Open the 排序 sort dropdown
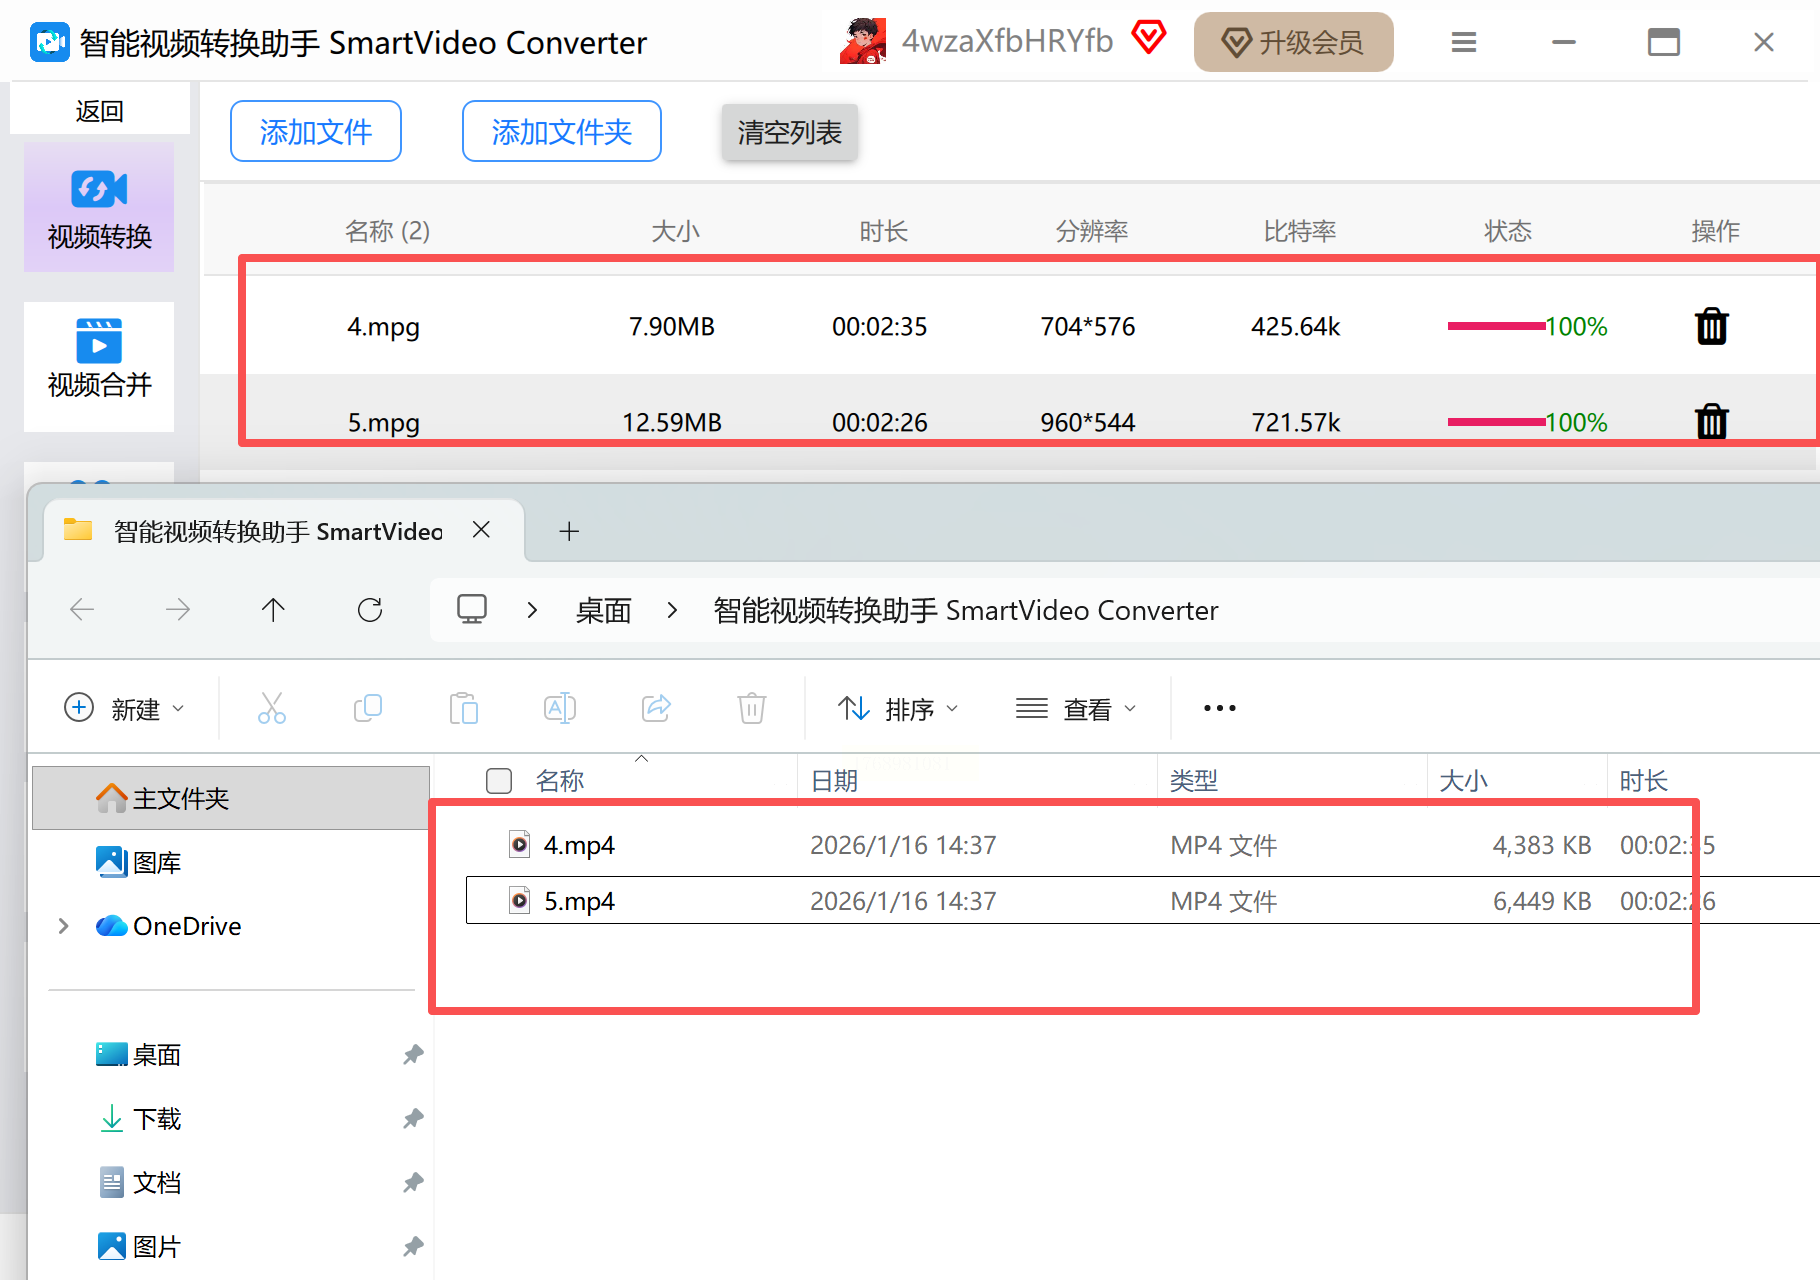The width and height of the screenshot is (1820, 1280). pos(898,708)
